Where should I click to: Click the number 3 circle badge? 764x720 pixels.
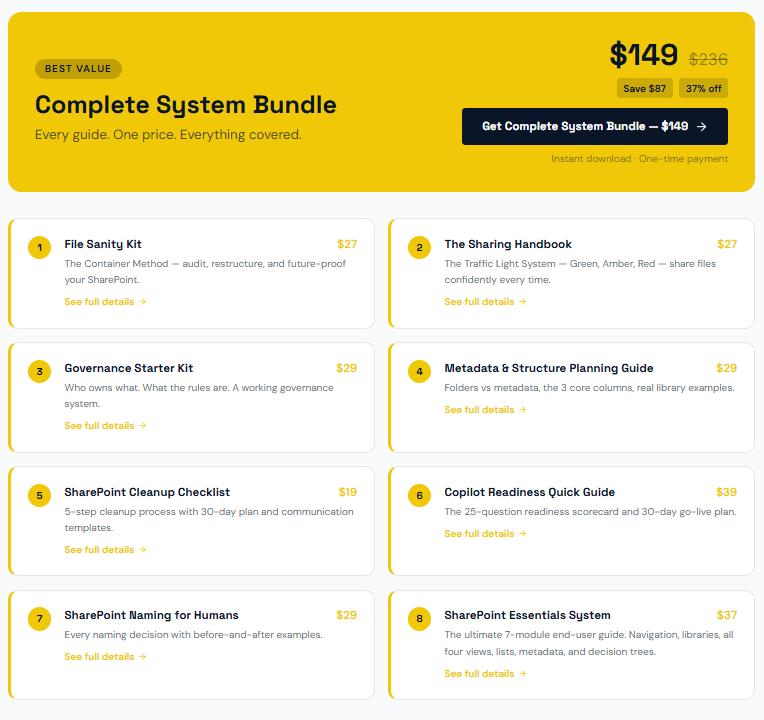click(x=39, y=372)
